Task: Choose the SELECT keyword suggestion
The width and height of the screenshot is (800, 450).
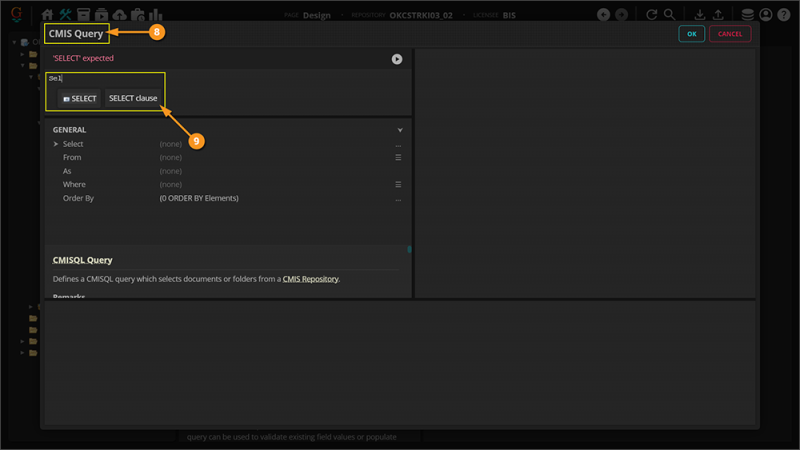Action: pyautogui.click(x=79, y=98)
